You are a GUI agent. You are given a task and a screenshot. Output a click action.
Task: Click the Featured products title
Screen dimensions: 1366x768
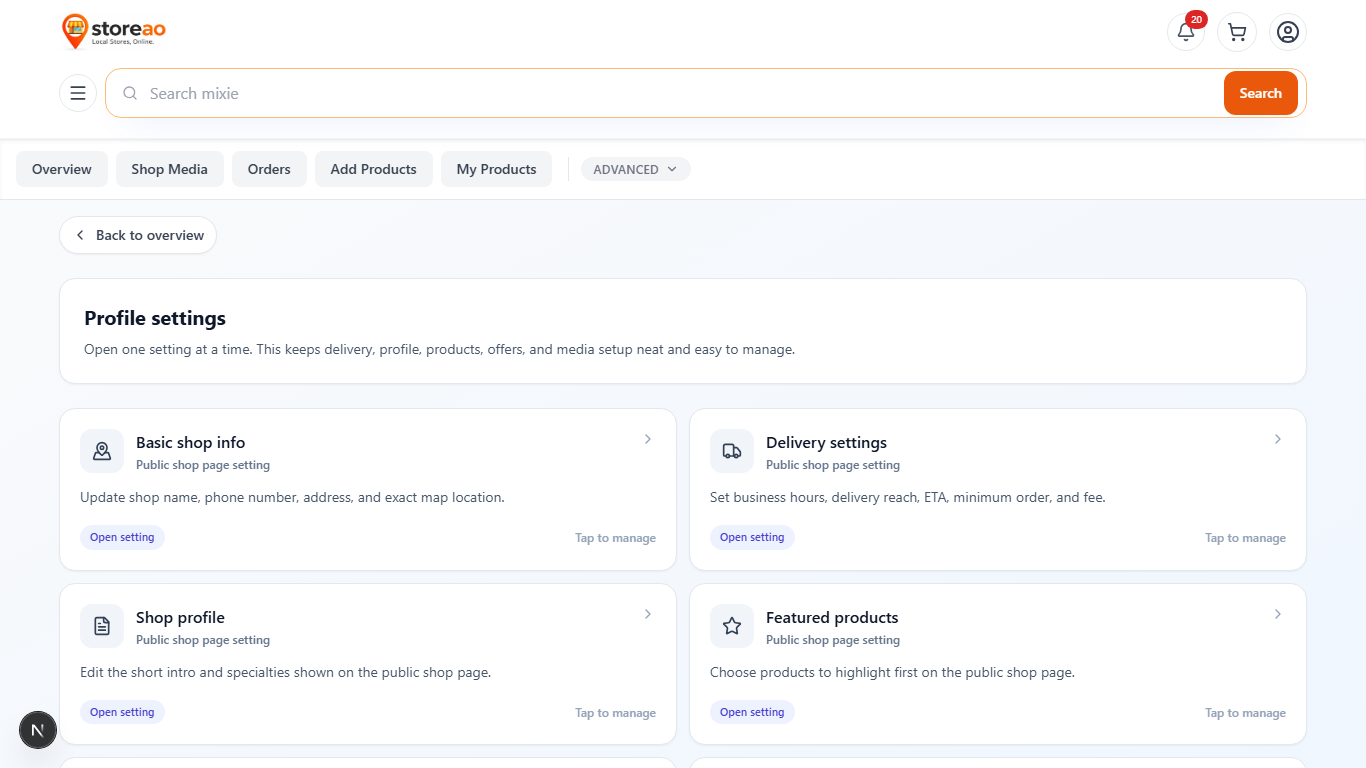(832, 617)
